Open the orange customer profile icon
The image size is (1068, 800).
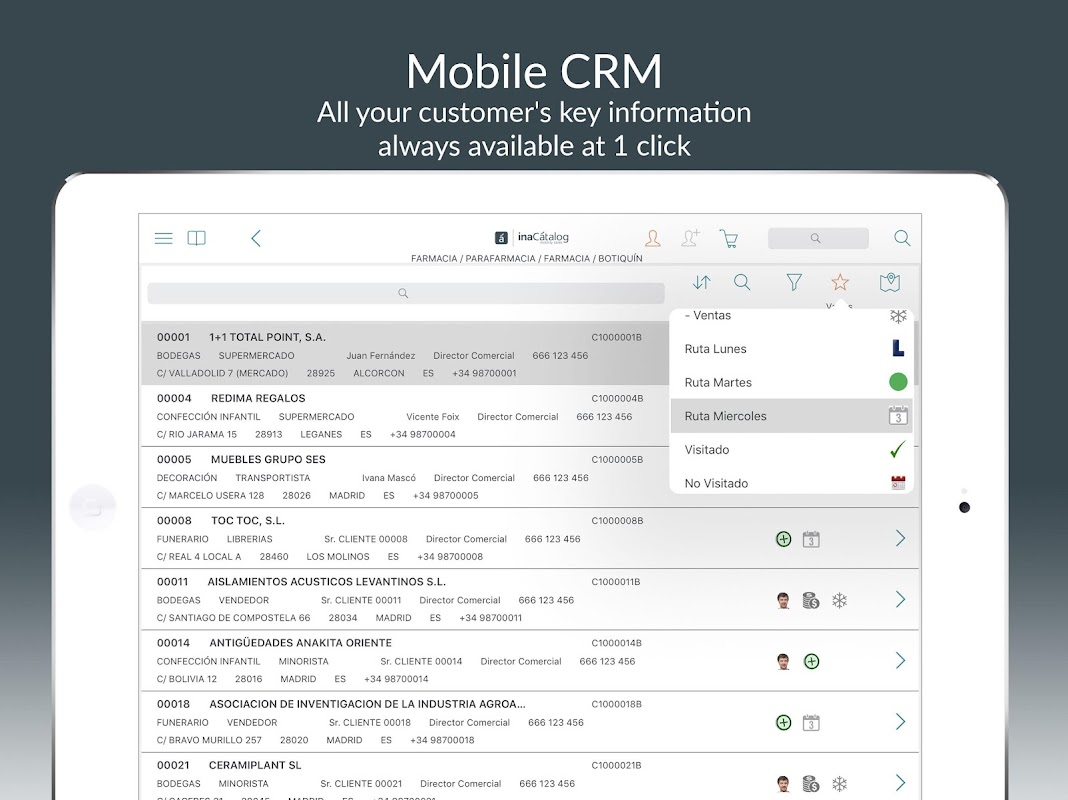[x=653, y=238]
